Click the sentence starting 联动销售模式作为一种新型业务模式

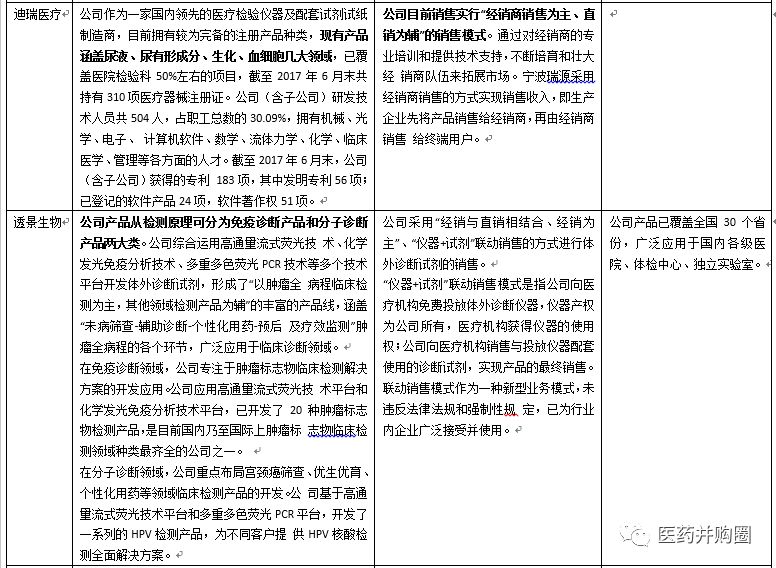(488, 388)
